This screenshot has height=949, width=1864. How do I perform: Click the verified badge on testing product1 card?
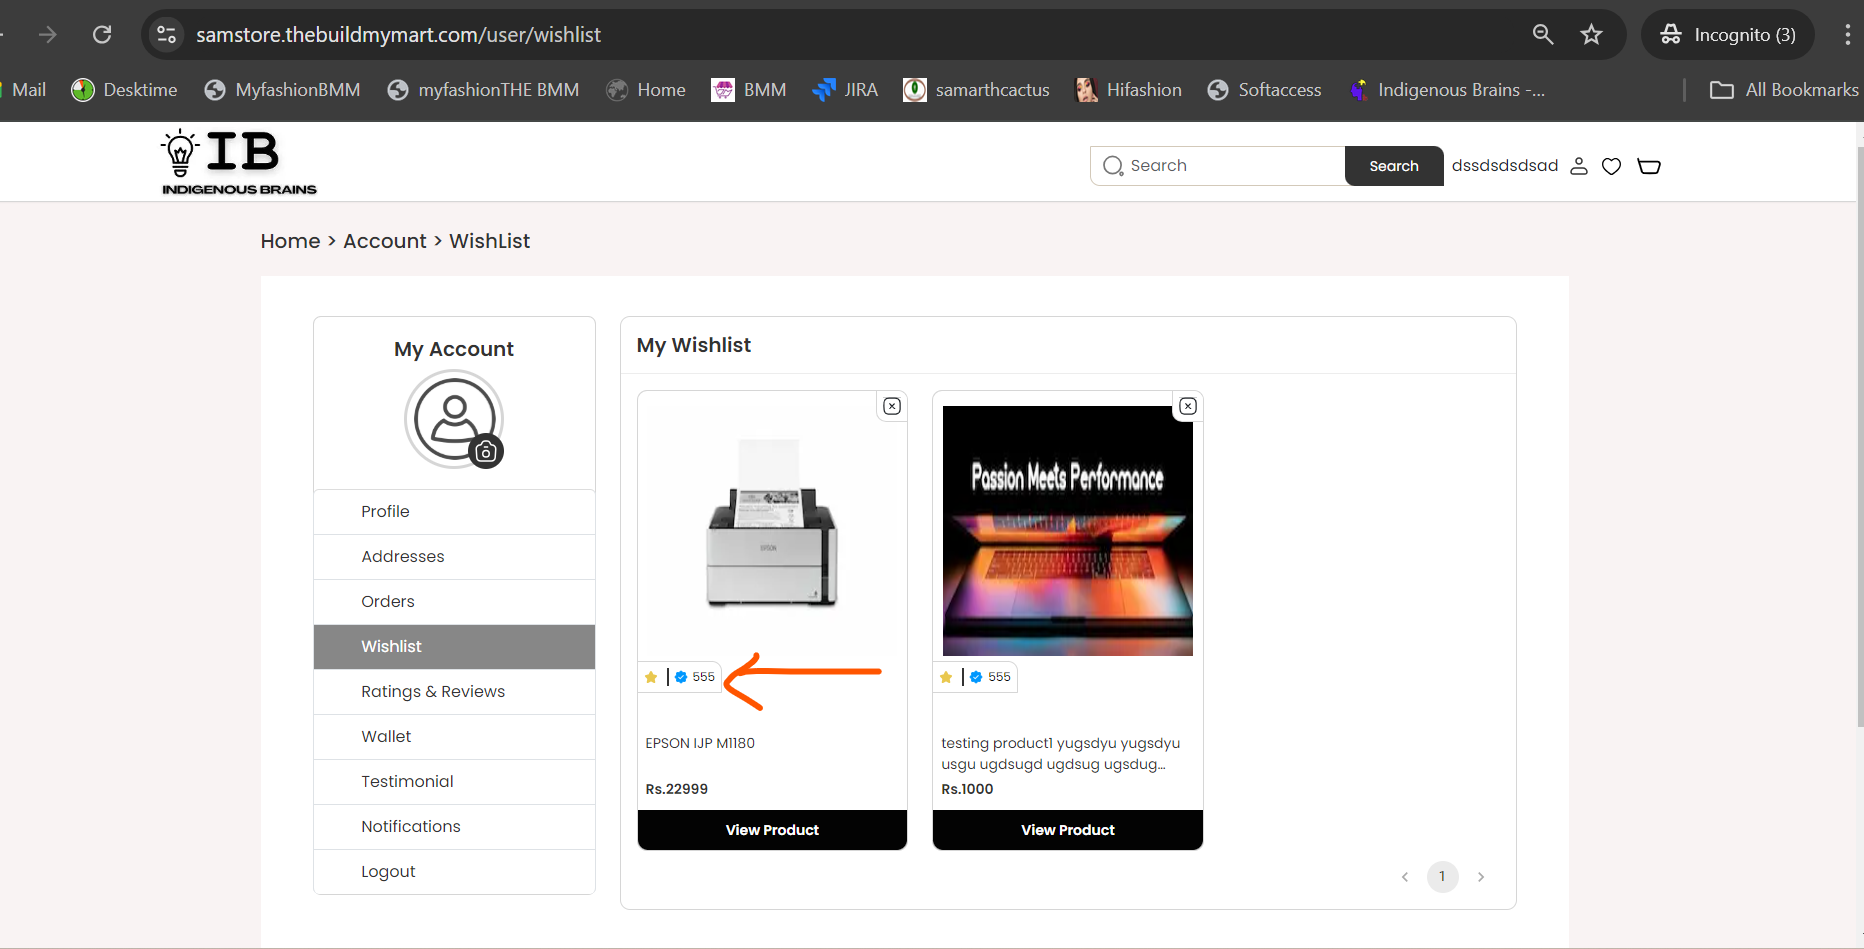pyautogui.click(x=976, y=677)
